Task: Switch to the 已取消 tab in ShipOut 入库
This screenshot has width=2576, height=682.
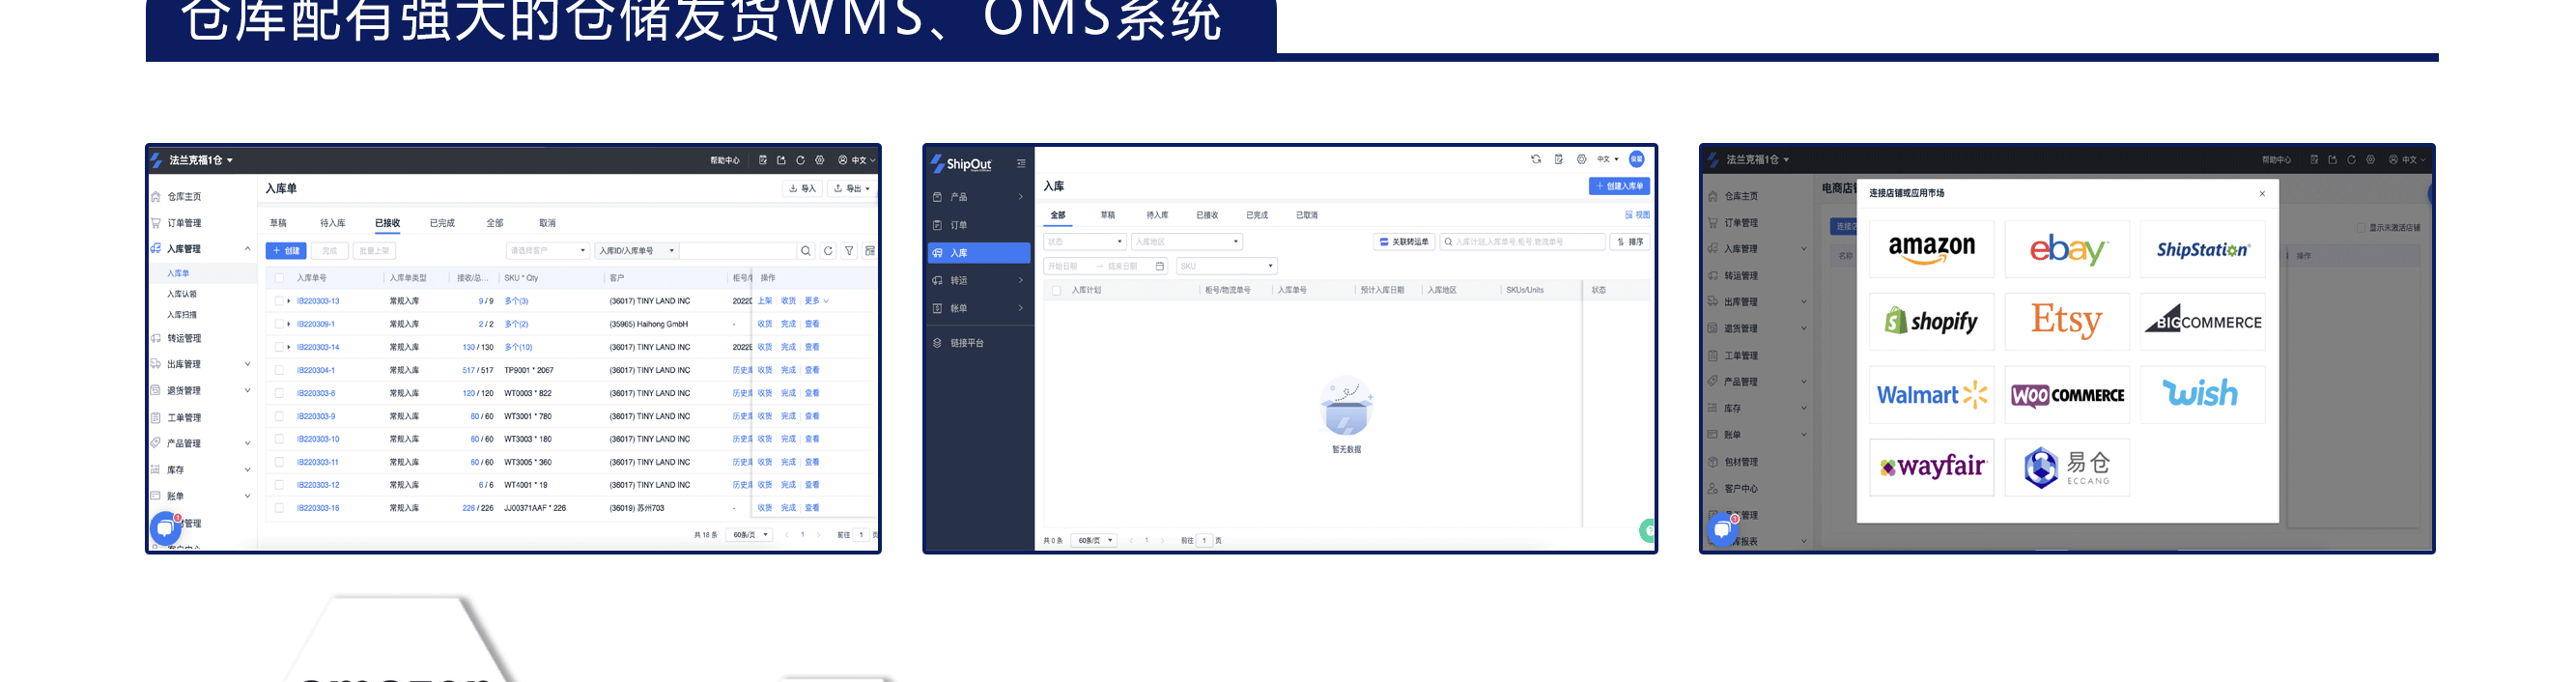Action: 1307,215
